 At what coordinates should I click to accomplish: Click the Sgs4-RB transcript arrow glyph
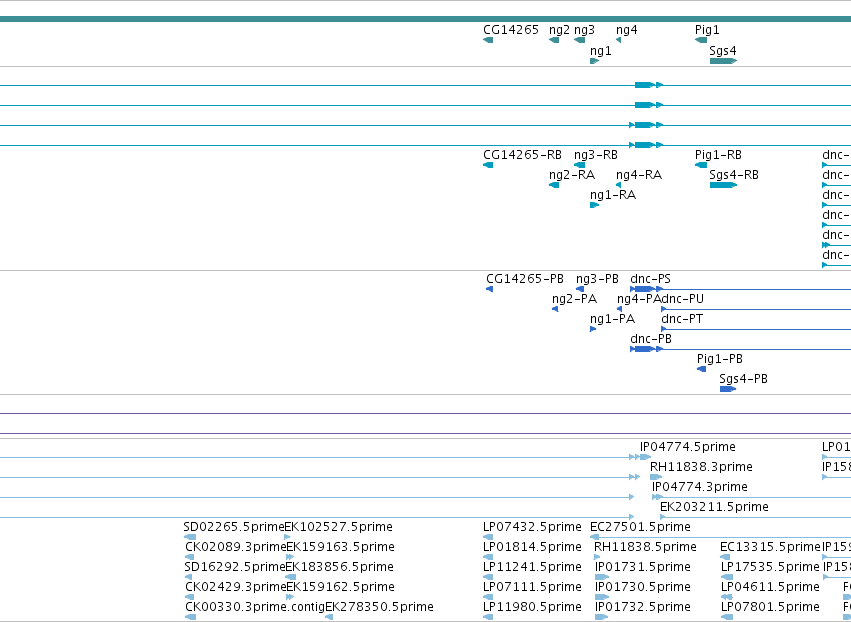pyautogui.click(x=723, y=185)
